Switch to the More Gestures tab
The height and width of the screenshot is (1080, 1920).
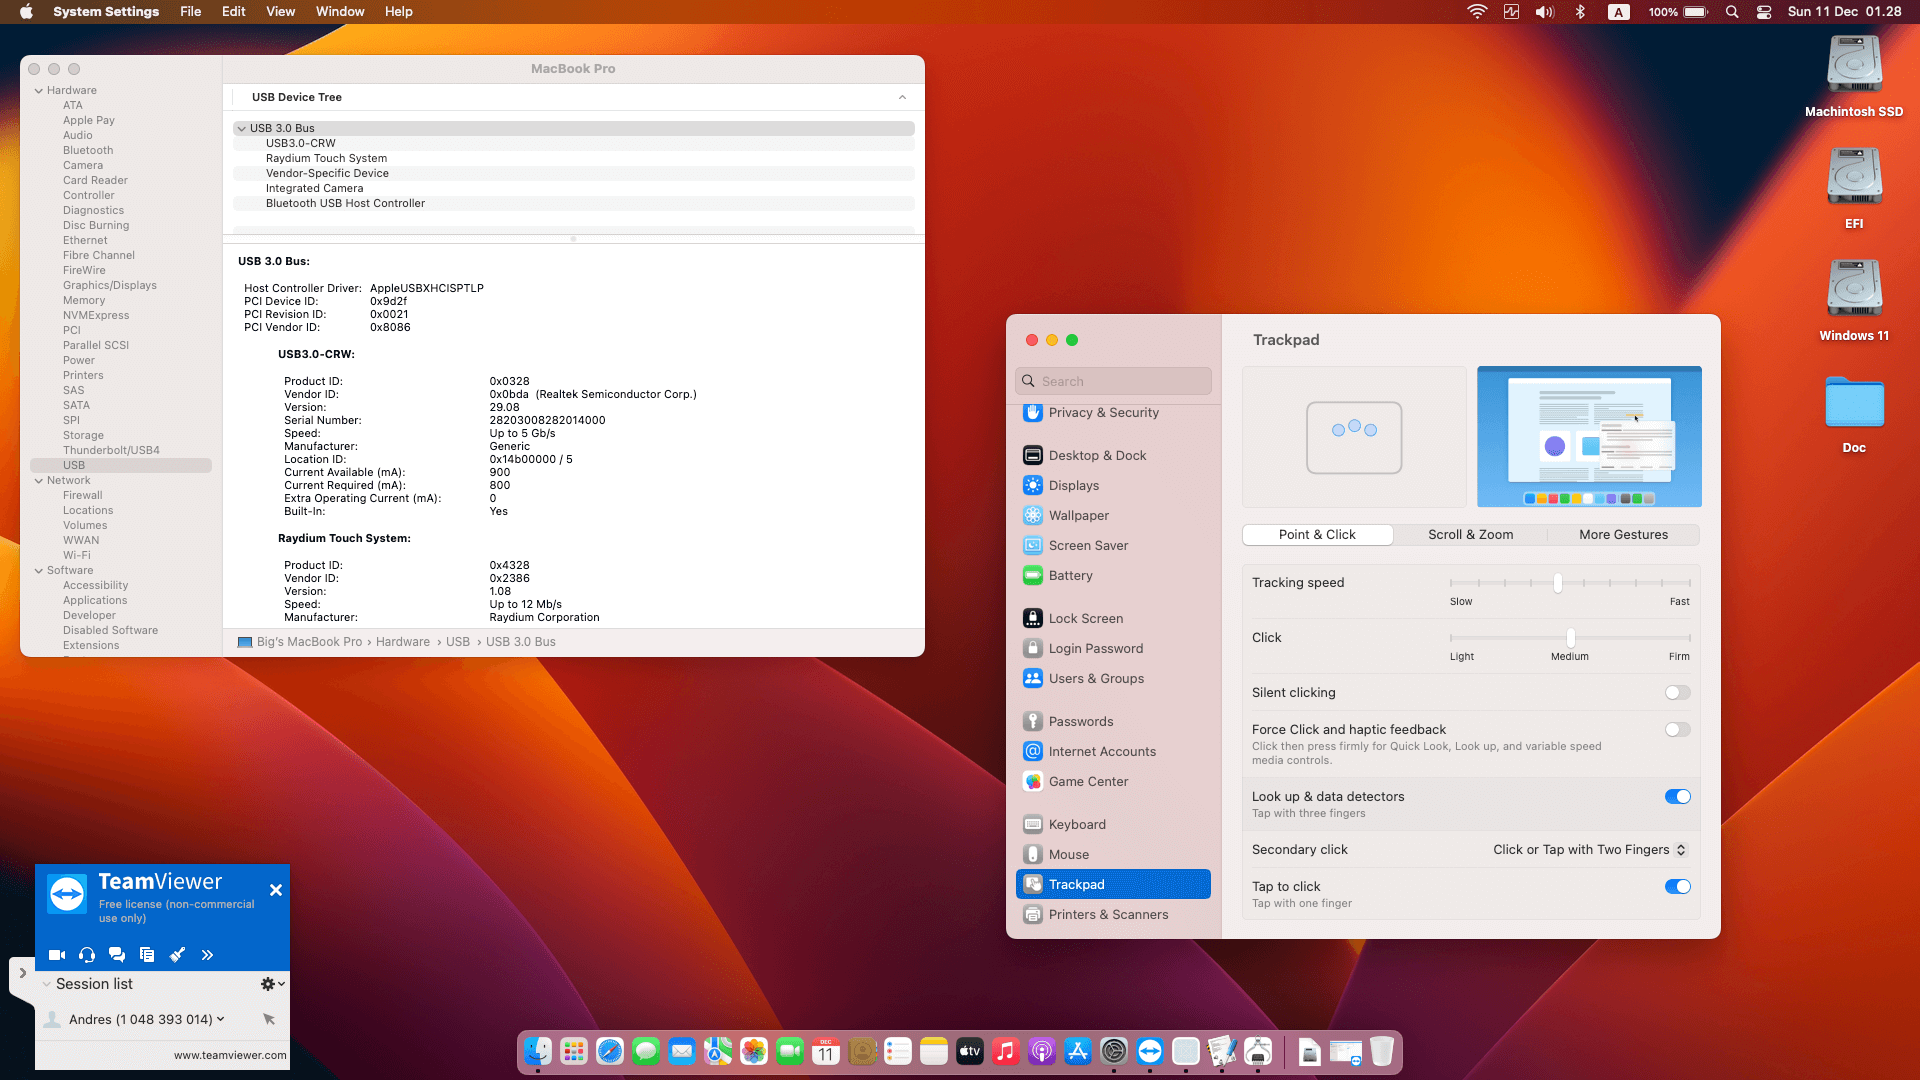point(1623,535)
